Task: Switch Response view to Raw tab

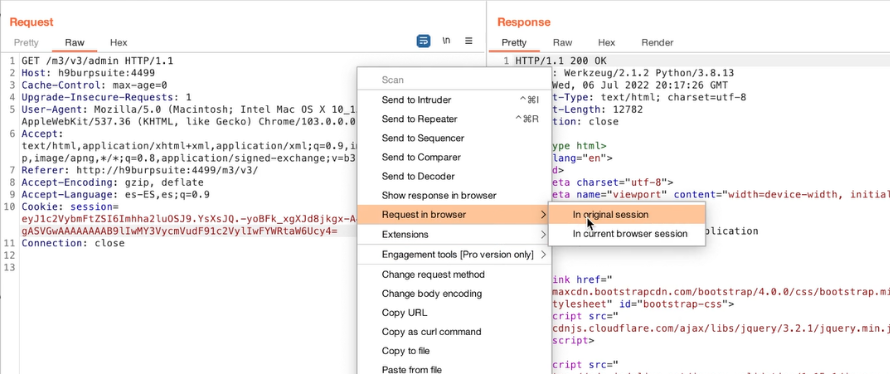Action: [x=562, y=43]
